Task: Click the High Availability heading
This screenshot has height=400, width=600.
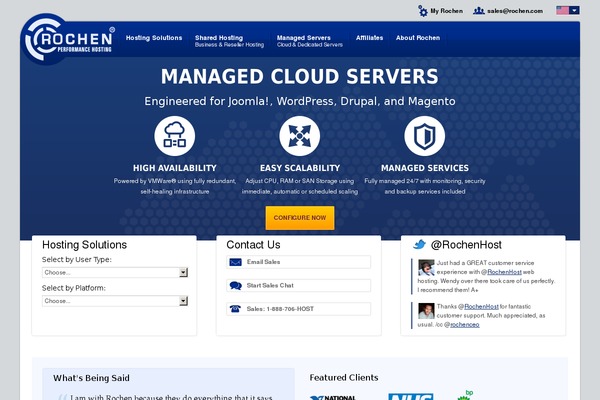Action: [x=174, y=168]
